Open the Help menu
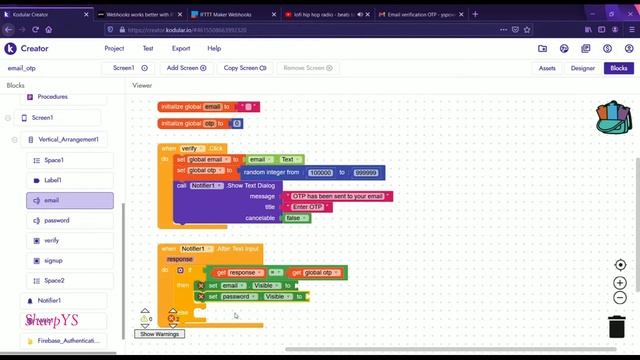640x360 pixels. click(x=214, y=49)
